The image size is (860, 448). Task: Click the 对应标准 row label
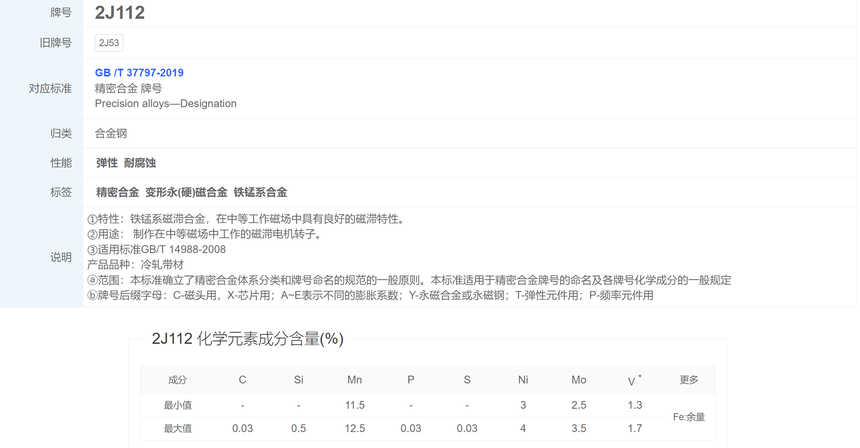pos(50,88)
